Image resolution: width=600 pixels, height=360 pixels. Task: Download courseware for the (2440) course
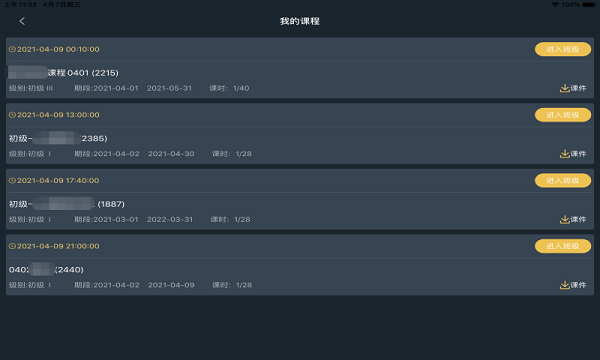(x=573, y=285)
